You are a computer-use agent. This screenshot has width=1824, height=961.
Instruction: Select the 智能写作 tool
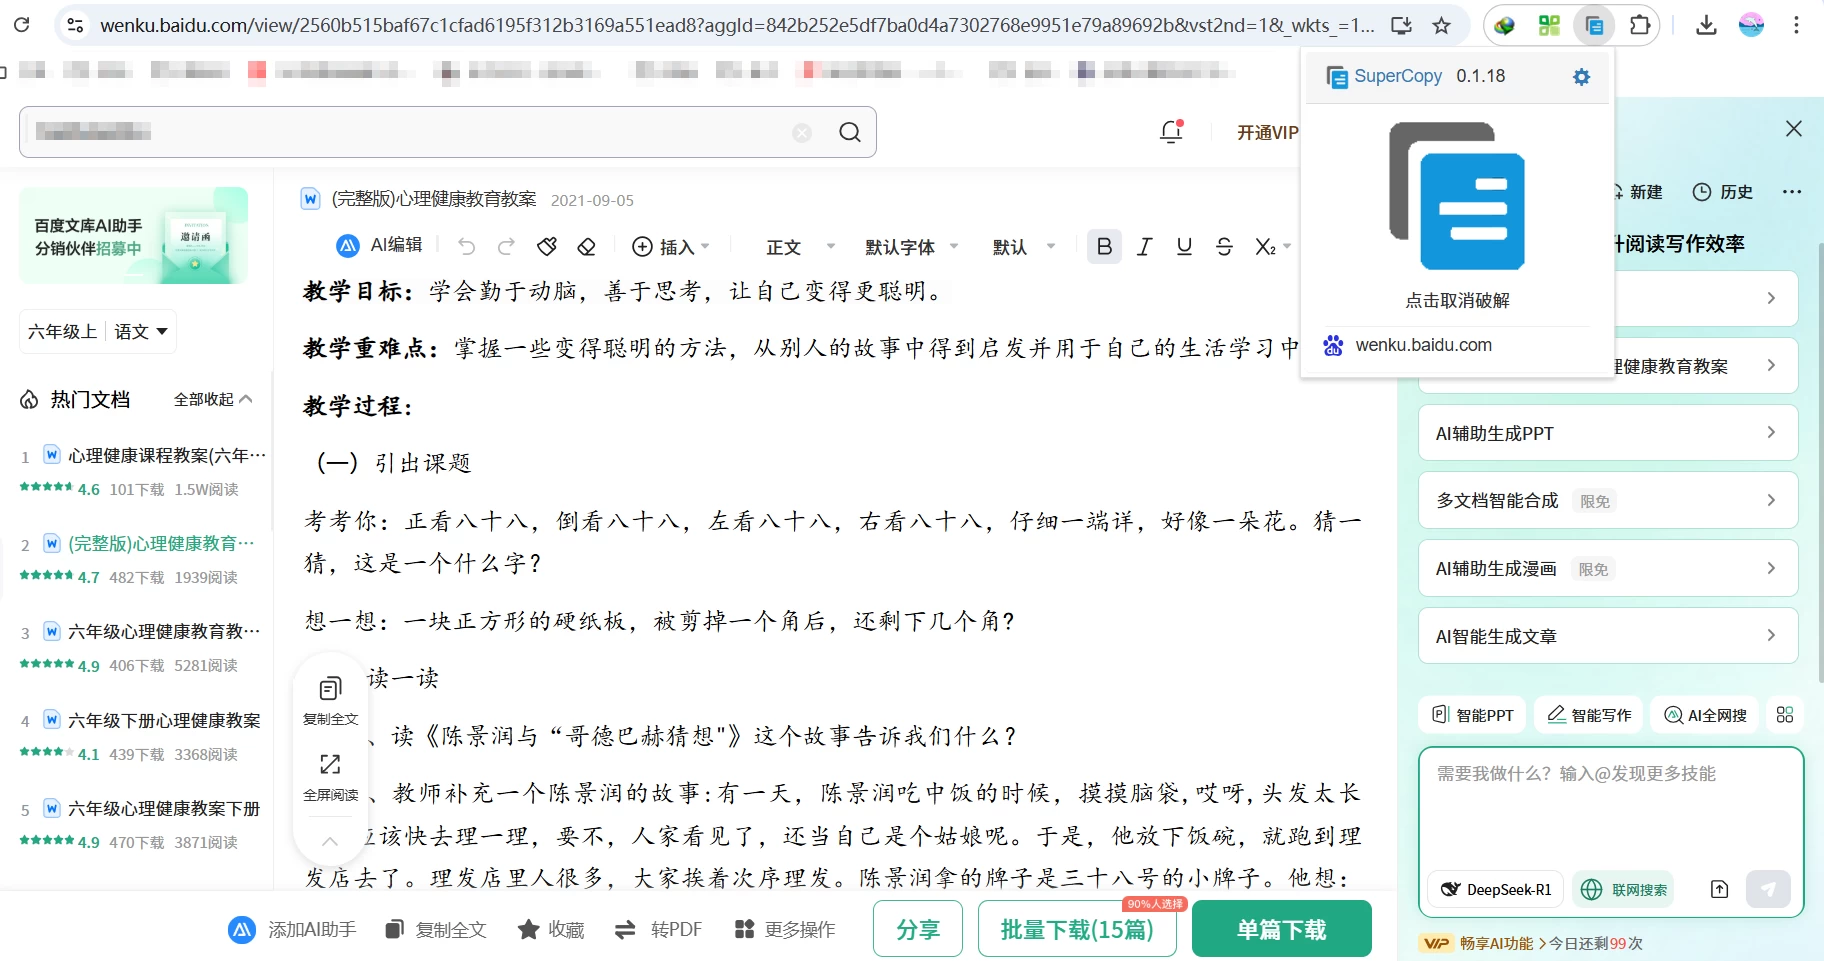click(x=1588, y=714)
